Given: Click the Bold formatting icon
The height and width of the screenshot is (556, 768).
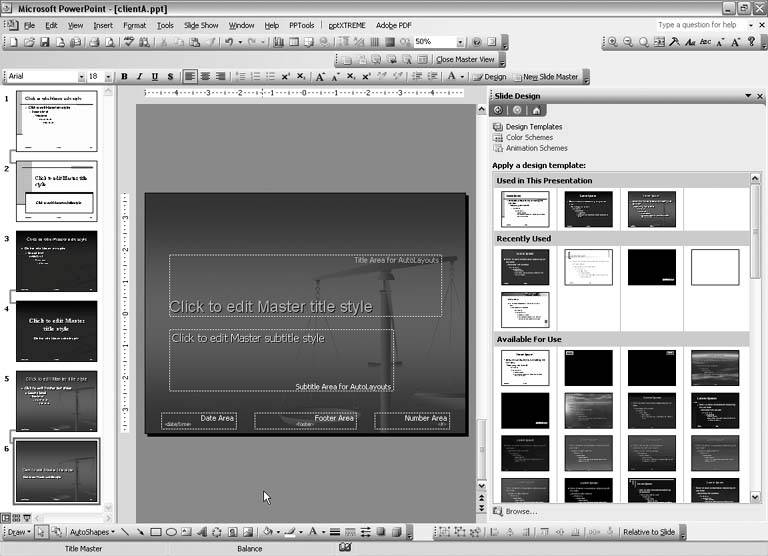Looking at the screenshot, I should click(125, 77).
